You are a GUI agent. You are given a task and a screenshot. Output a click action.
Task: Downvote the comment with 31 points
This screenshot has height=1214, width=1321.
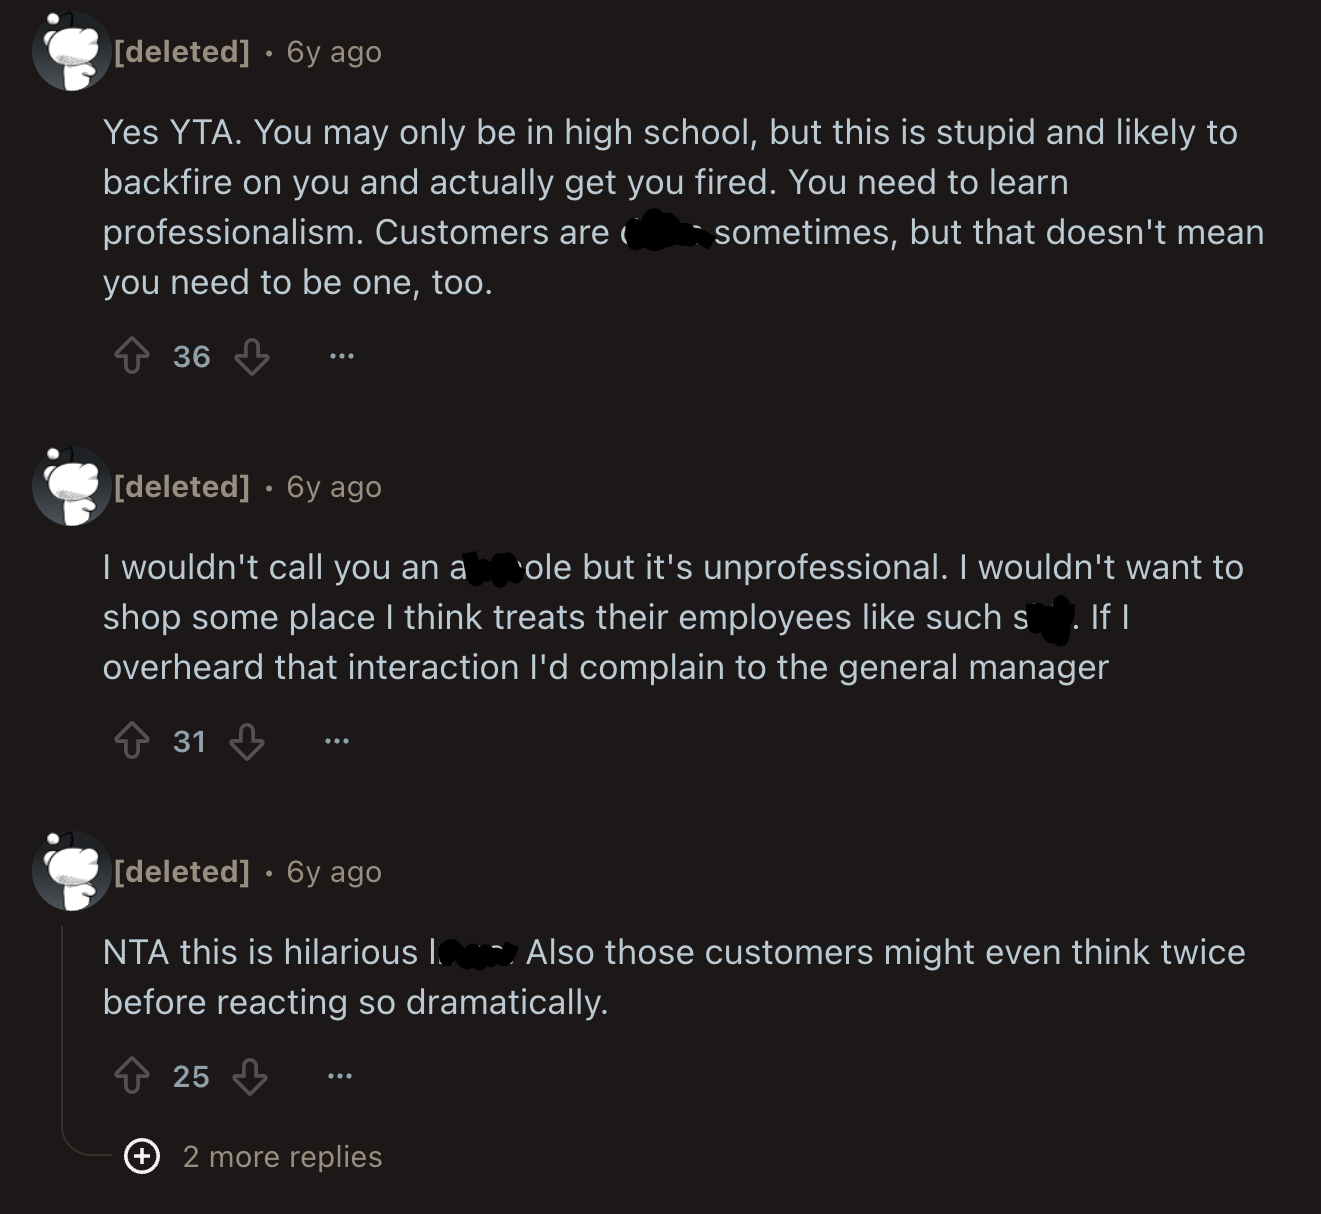(248, 741)
